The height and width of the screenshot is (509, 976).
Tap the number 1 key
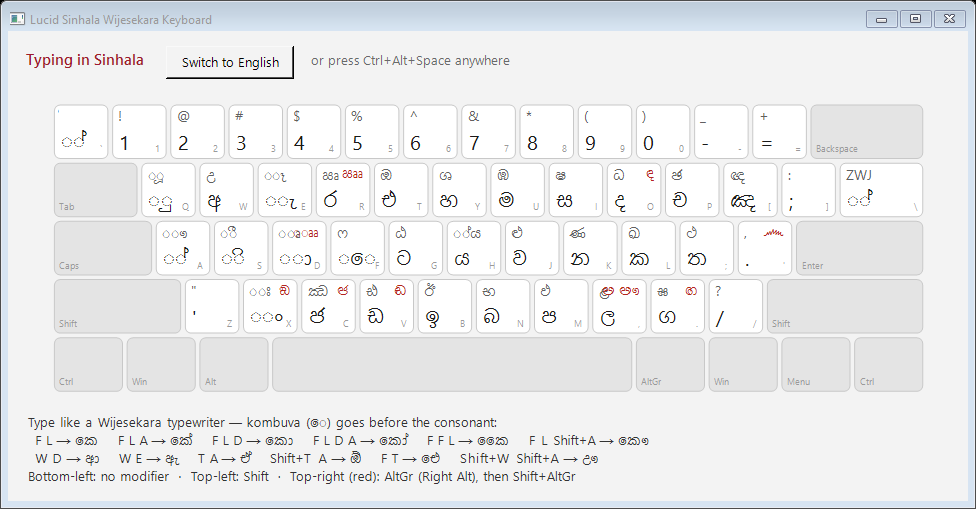pos(139,132)
